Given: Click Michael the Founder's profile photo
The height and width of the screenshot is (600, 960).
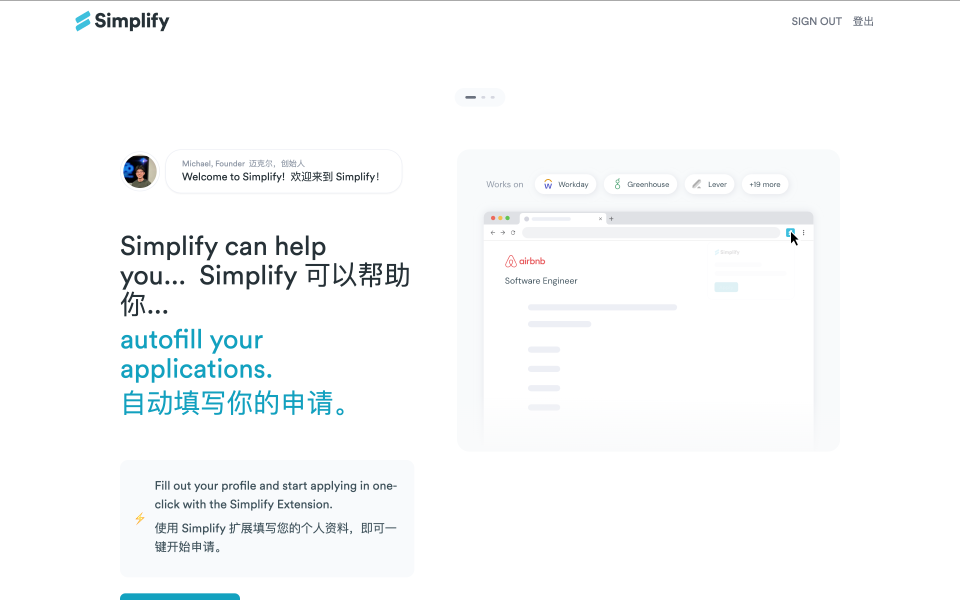Looking at the screenshot, I should (x=139, y=171).
